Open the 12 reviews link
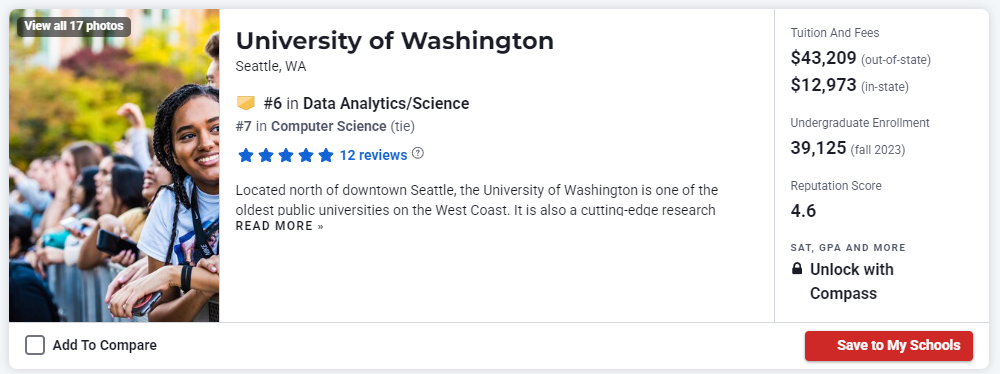The height and width of the screenshot is (374, 1000). [373, 155]
